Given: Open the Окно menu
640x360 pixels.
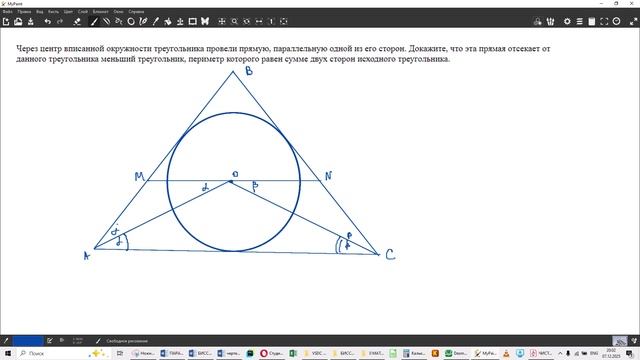Looking at the screenshot, I should [118, 12].
